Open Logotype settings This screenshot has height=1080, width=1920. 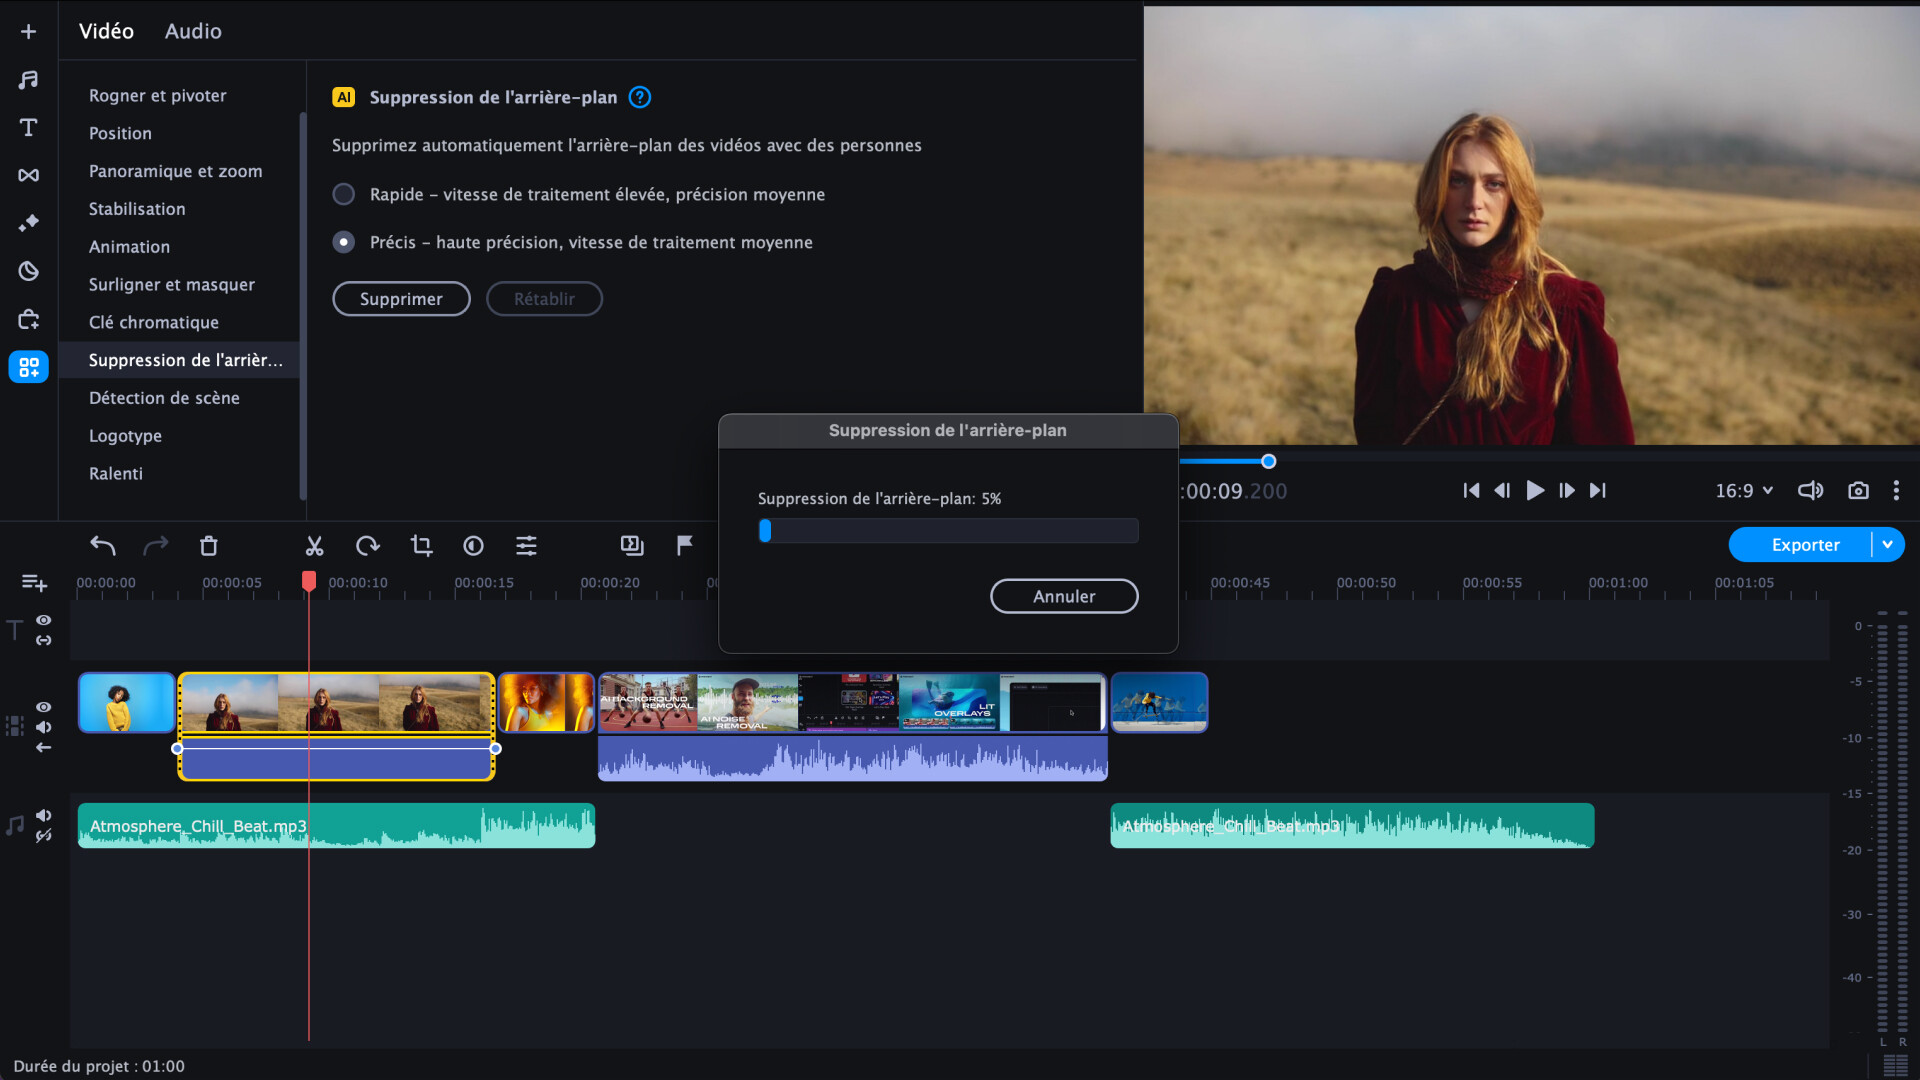pyautogui.click(x=125, y=436)
